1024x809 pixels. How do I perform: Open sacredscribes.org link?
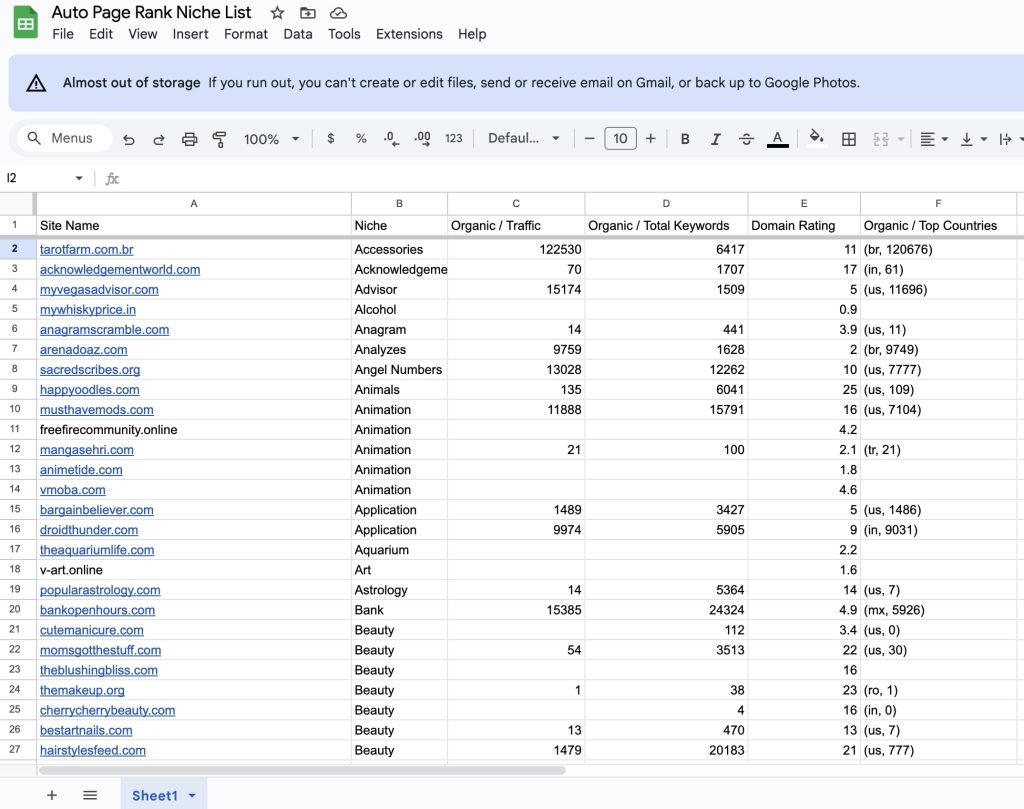tap(90, 370)
